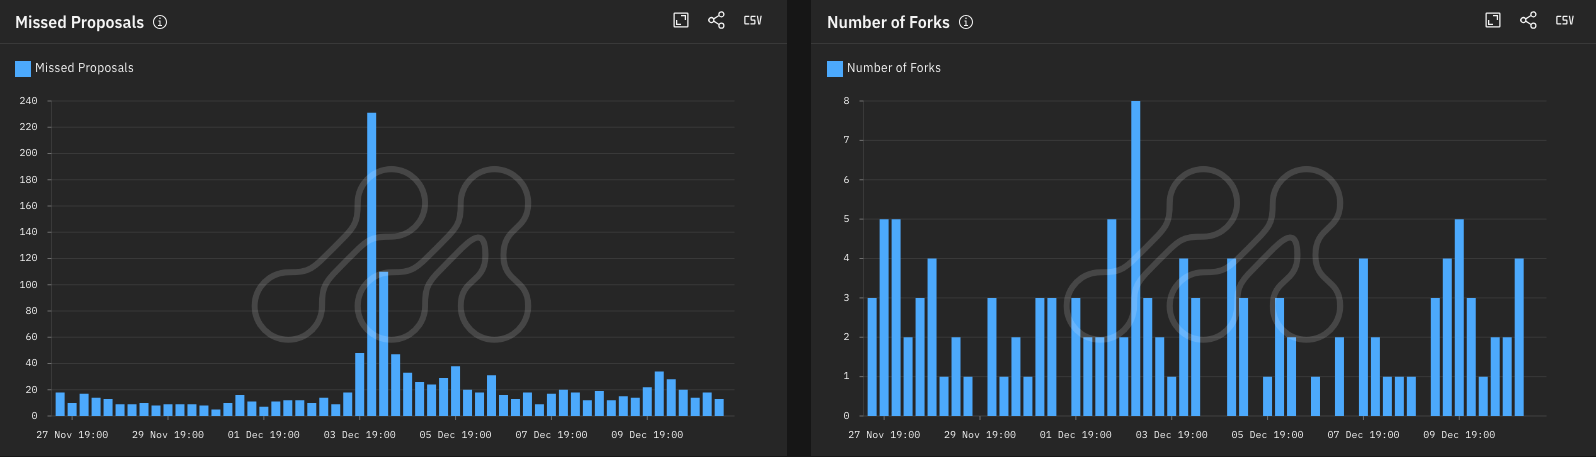Screen dimensions: 1596x457
Task: Click the tallest bar in Missed Proposals chart
Action: pos(372,265)
